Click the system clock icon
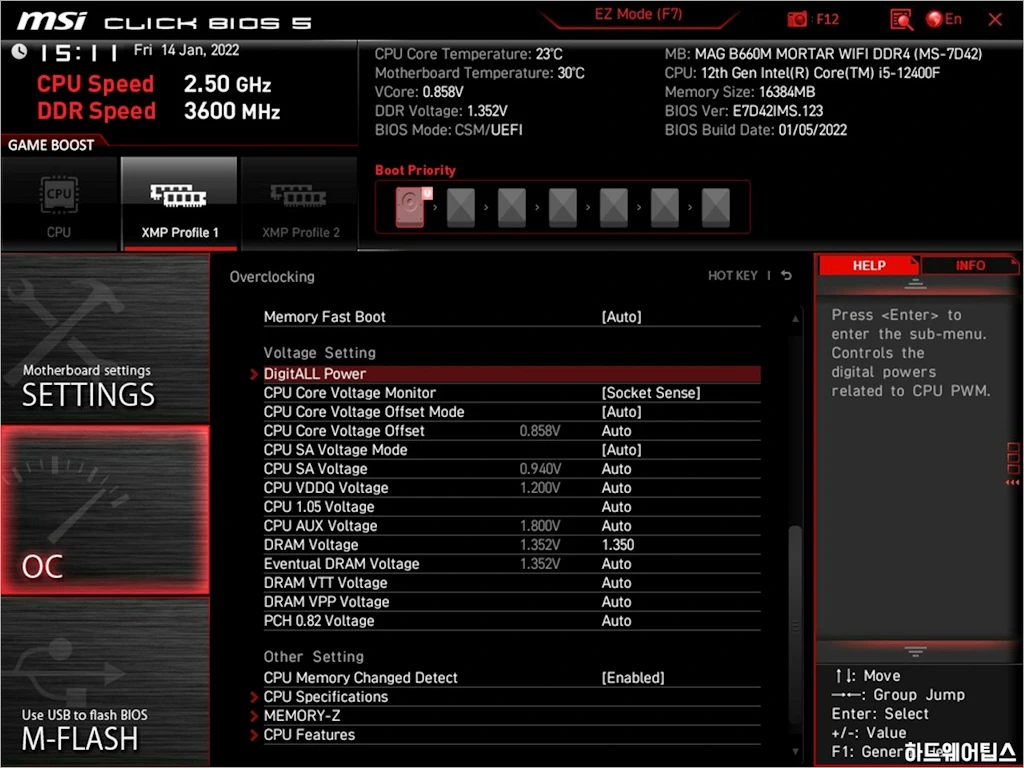The height and width of the screenshot is (768, 1024). (x=20, y=51)
